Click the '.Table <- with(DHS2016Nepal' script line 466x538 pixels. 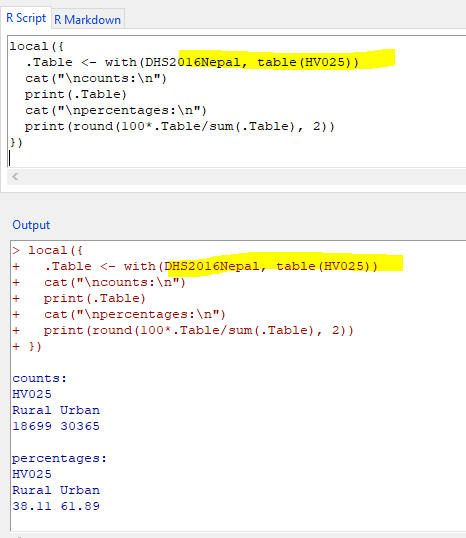click(x=192, y=62)
